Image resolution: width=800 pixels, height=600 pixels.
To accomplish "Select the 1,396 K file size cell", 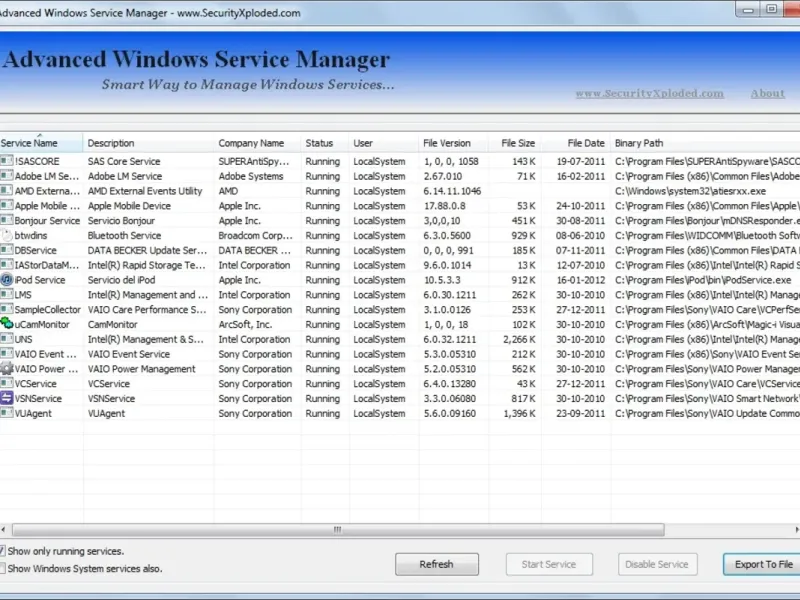I will (519, 413).
